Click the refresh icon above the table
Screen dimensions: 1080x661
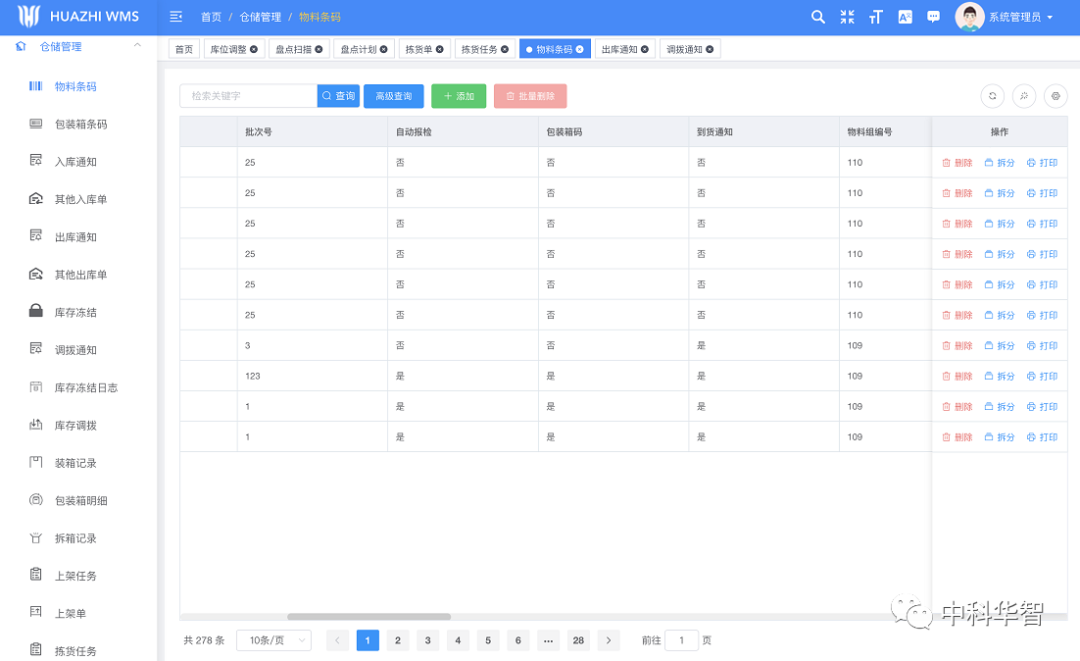tap(992, 96)
